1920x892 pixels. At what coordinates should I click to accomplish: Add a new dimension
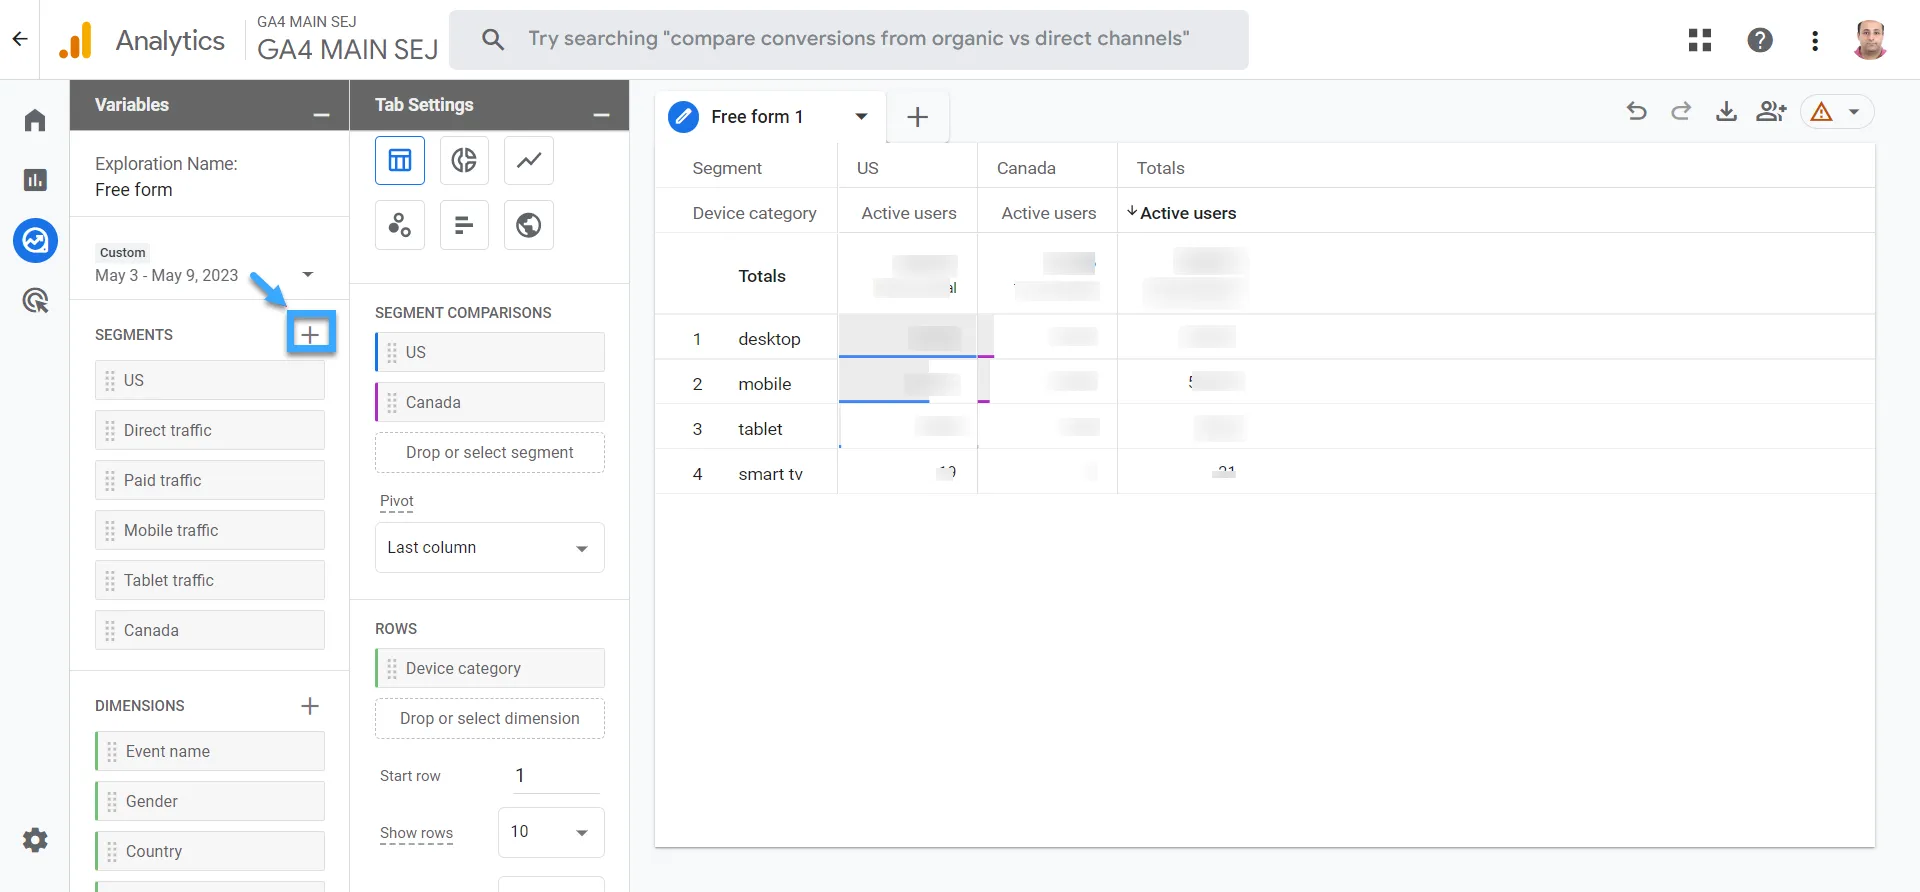click(310, 706)
